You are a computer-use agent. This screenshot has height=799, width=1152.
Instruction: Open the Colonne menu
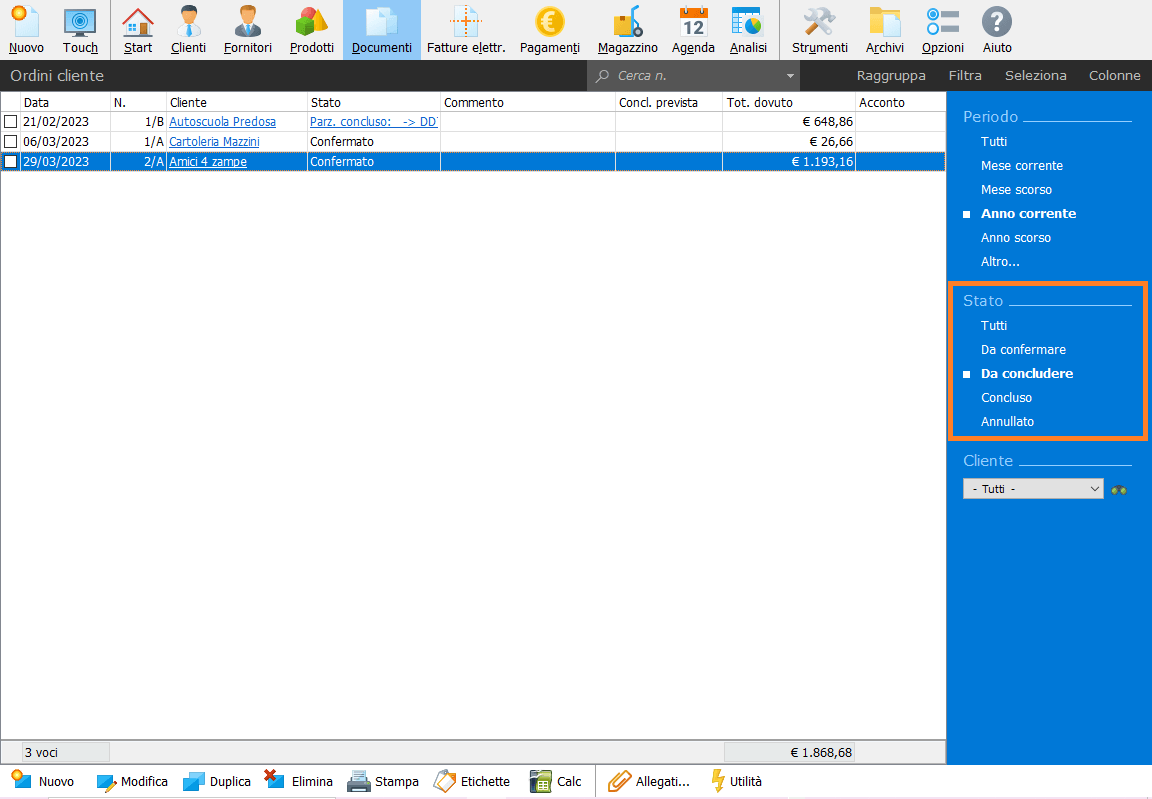pyautogui.click(x=1114, y=76)
